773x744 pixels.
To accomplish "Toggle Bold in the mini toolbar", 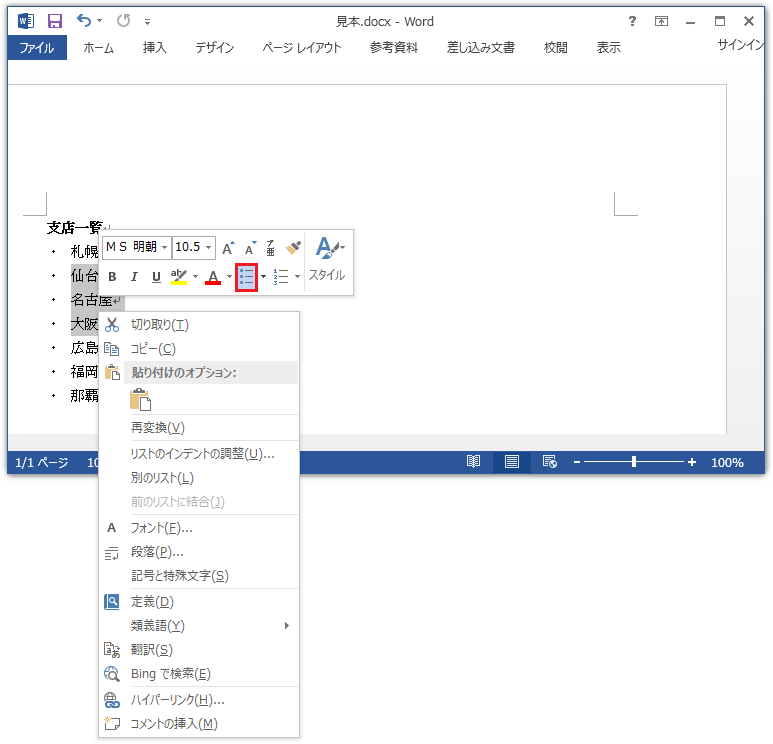I will tap(112, 277).
